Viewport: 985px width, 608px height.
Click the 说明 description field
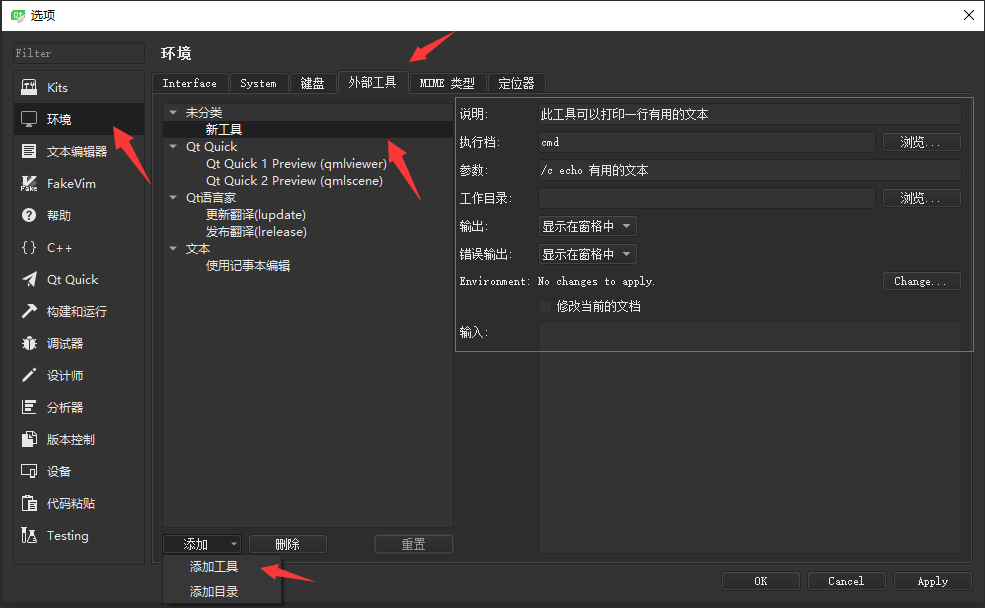(x=749, y=114)
